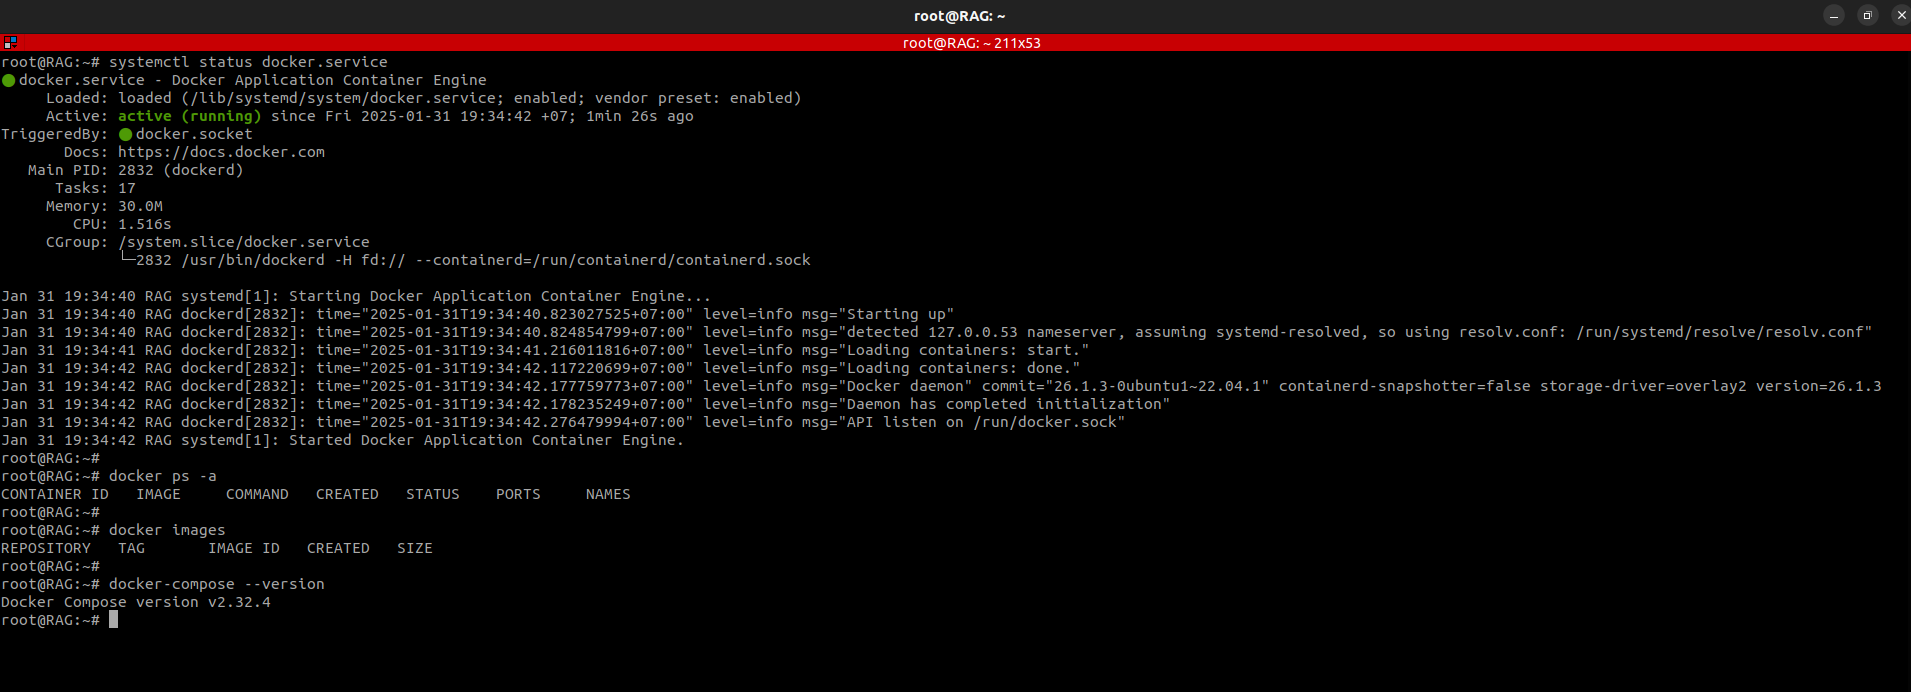
Task: Click the Main PID value '2832 (dockerd)'
Action: [x=181, y=170]
